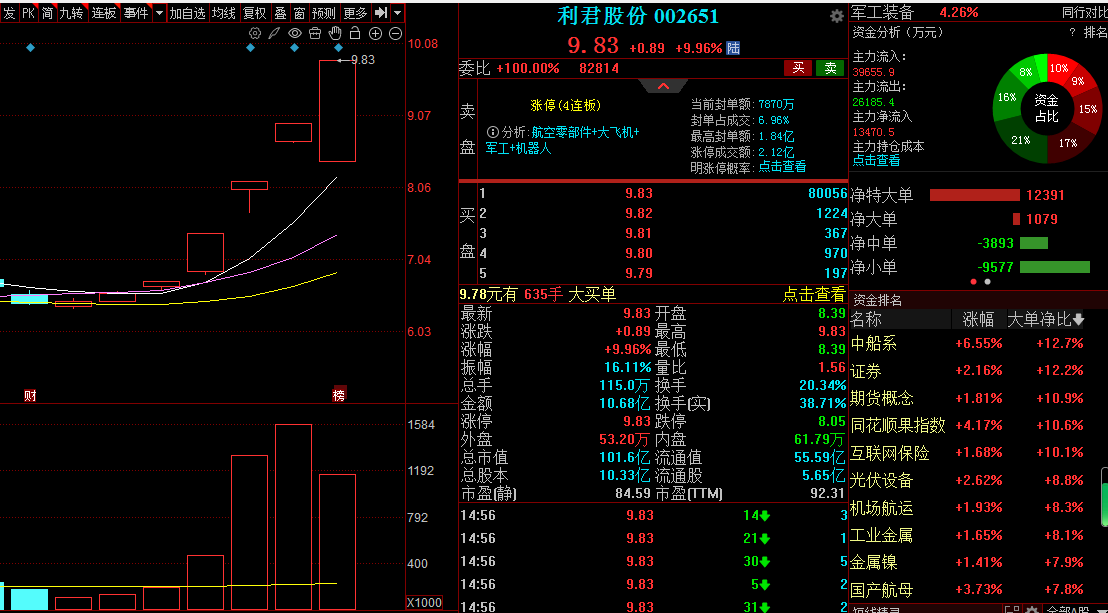Click 发 toolbar button
The width and height of the screenshot is (1108, 613).
[9, 13]
